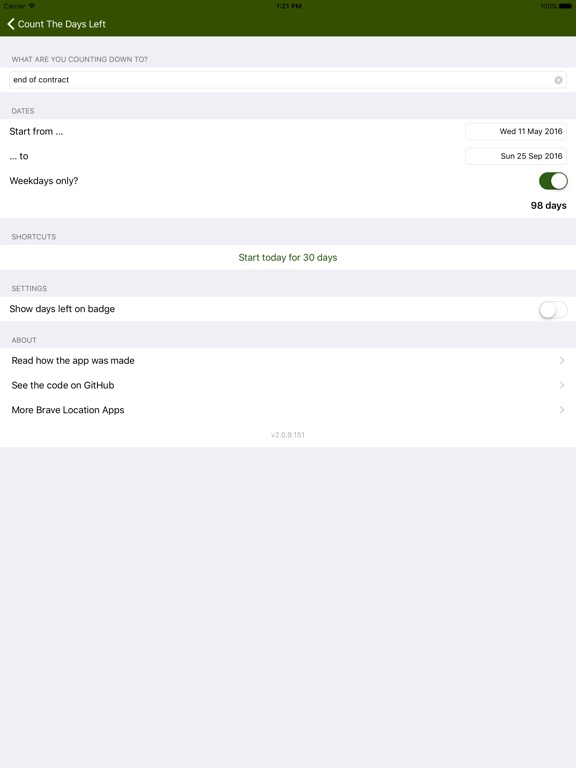Tap the back arrow icon

11,24
